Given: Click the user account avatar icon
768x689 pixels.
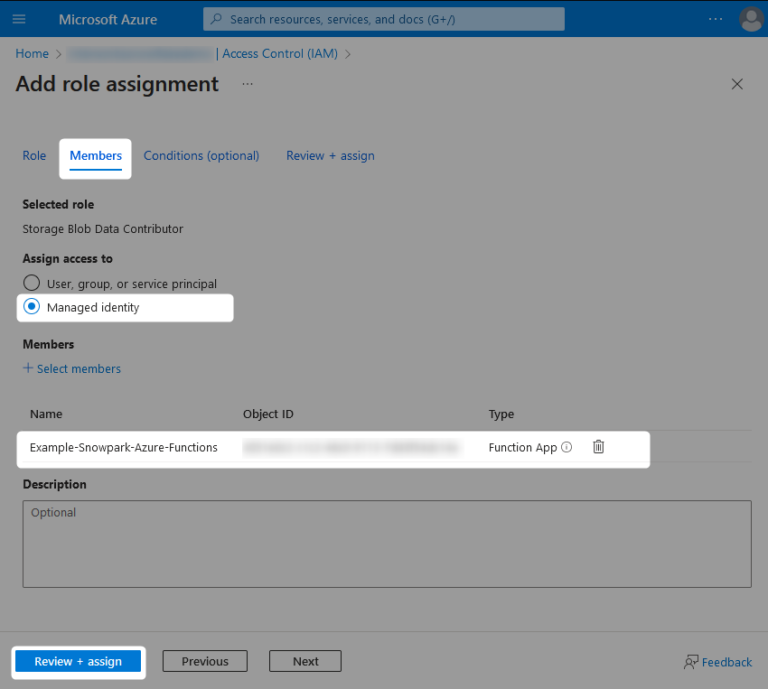Looking at the screenshot, I should pyautogui.click(x=750, y=19).
